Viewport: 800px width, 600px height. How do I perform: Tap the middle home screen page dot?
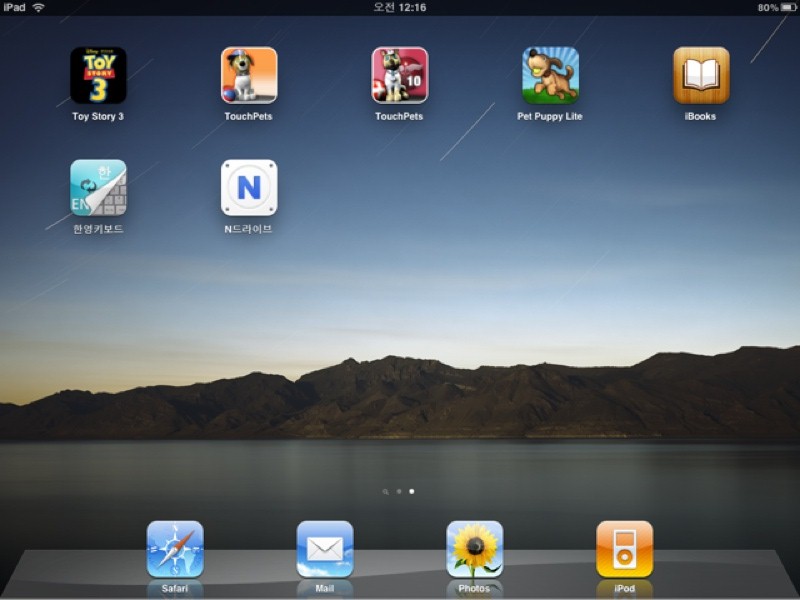click(x=399, y=492)
